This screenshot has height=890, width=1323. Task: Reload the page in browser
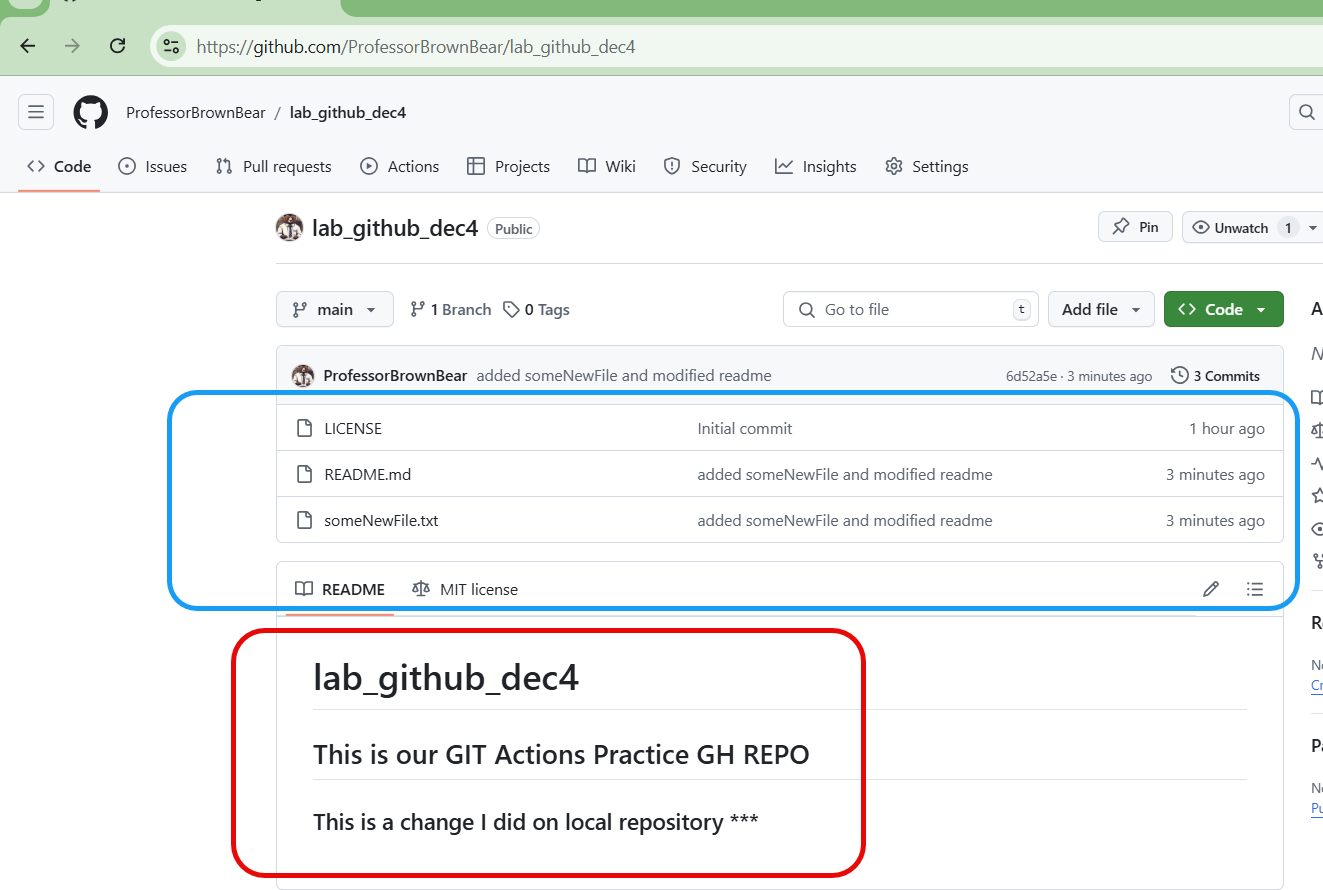pyautogui.click(x=117, y=46)
